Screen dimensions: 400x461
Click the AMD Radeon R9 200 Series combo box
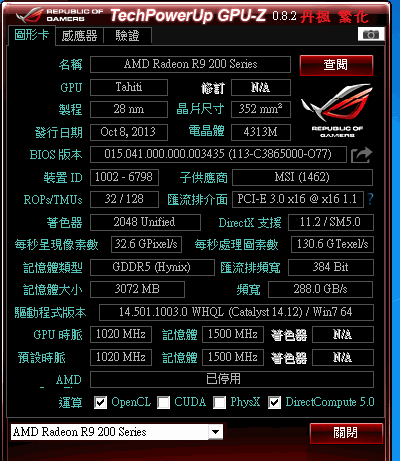[x=117, y=432]
